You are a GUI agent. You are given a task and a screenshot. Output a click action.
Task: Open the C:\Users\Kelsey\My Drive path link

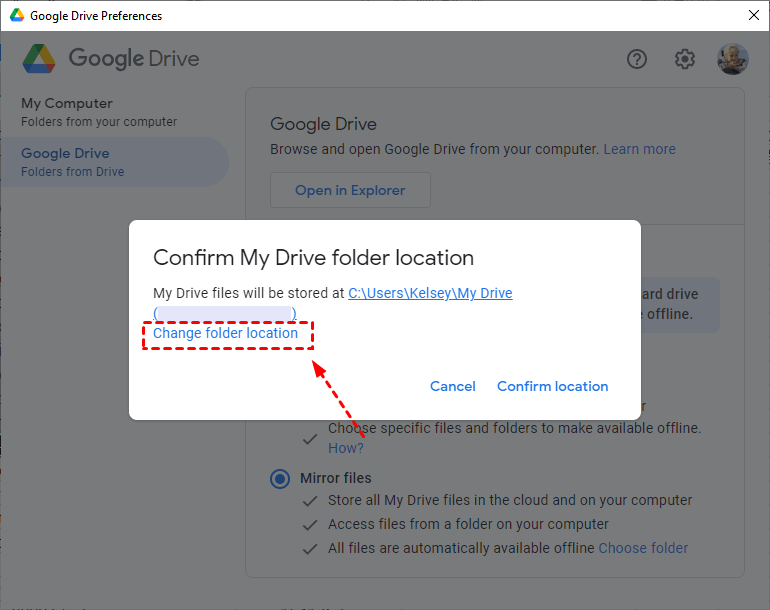pos(430,293)
